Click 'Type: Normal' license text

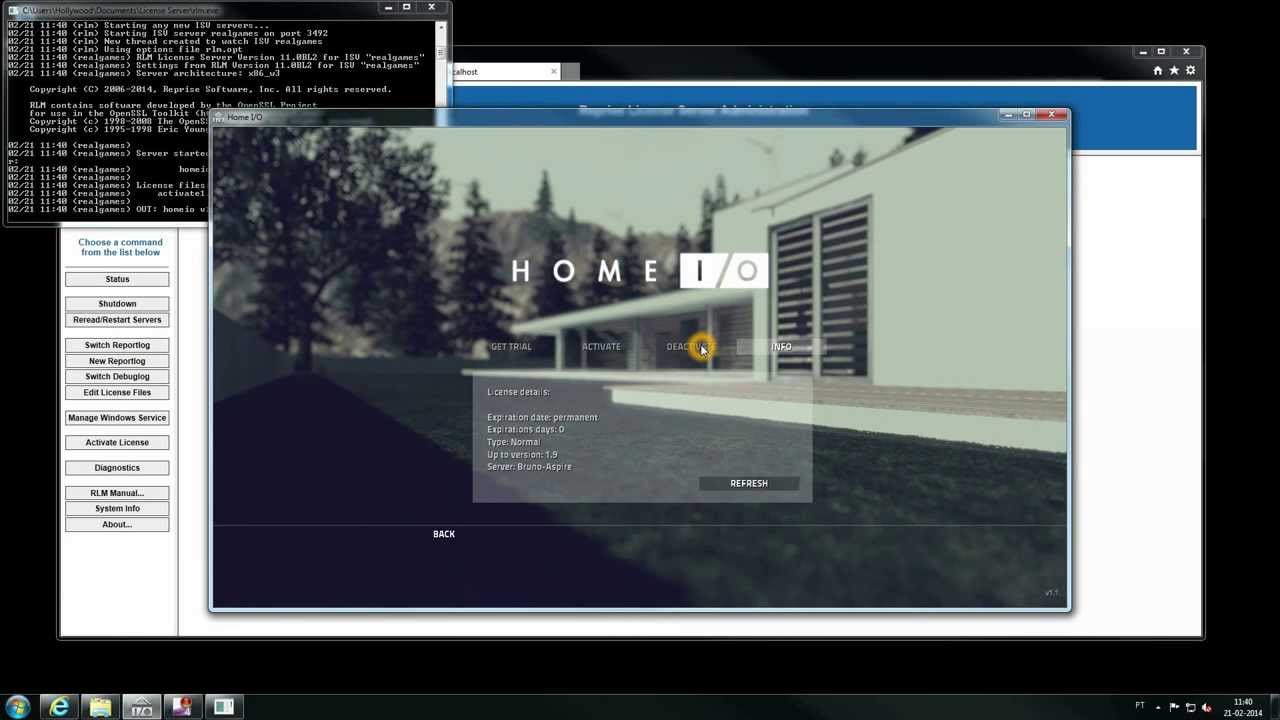click(513, 442)
